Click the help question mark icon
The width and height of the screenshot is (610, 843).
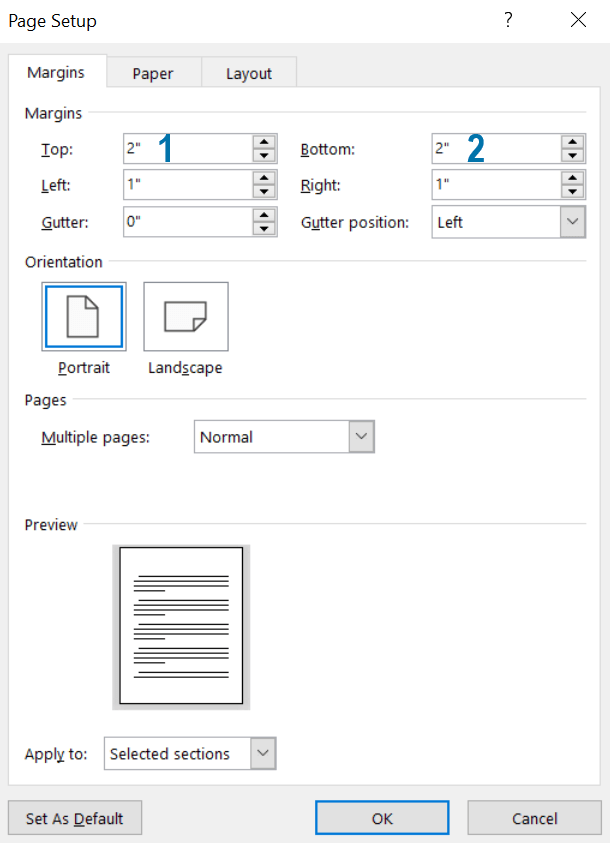point(508,20)
